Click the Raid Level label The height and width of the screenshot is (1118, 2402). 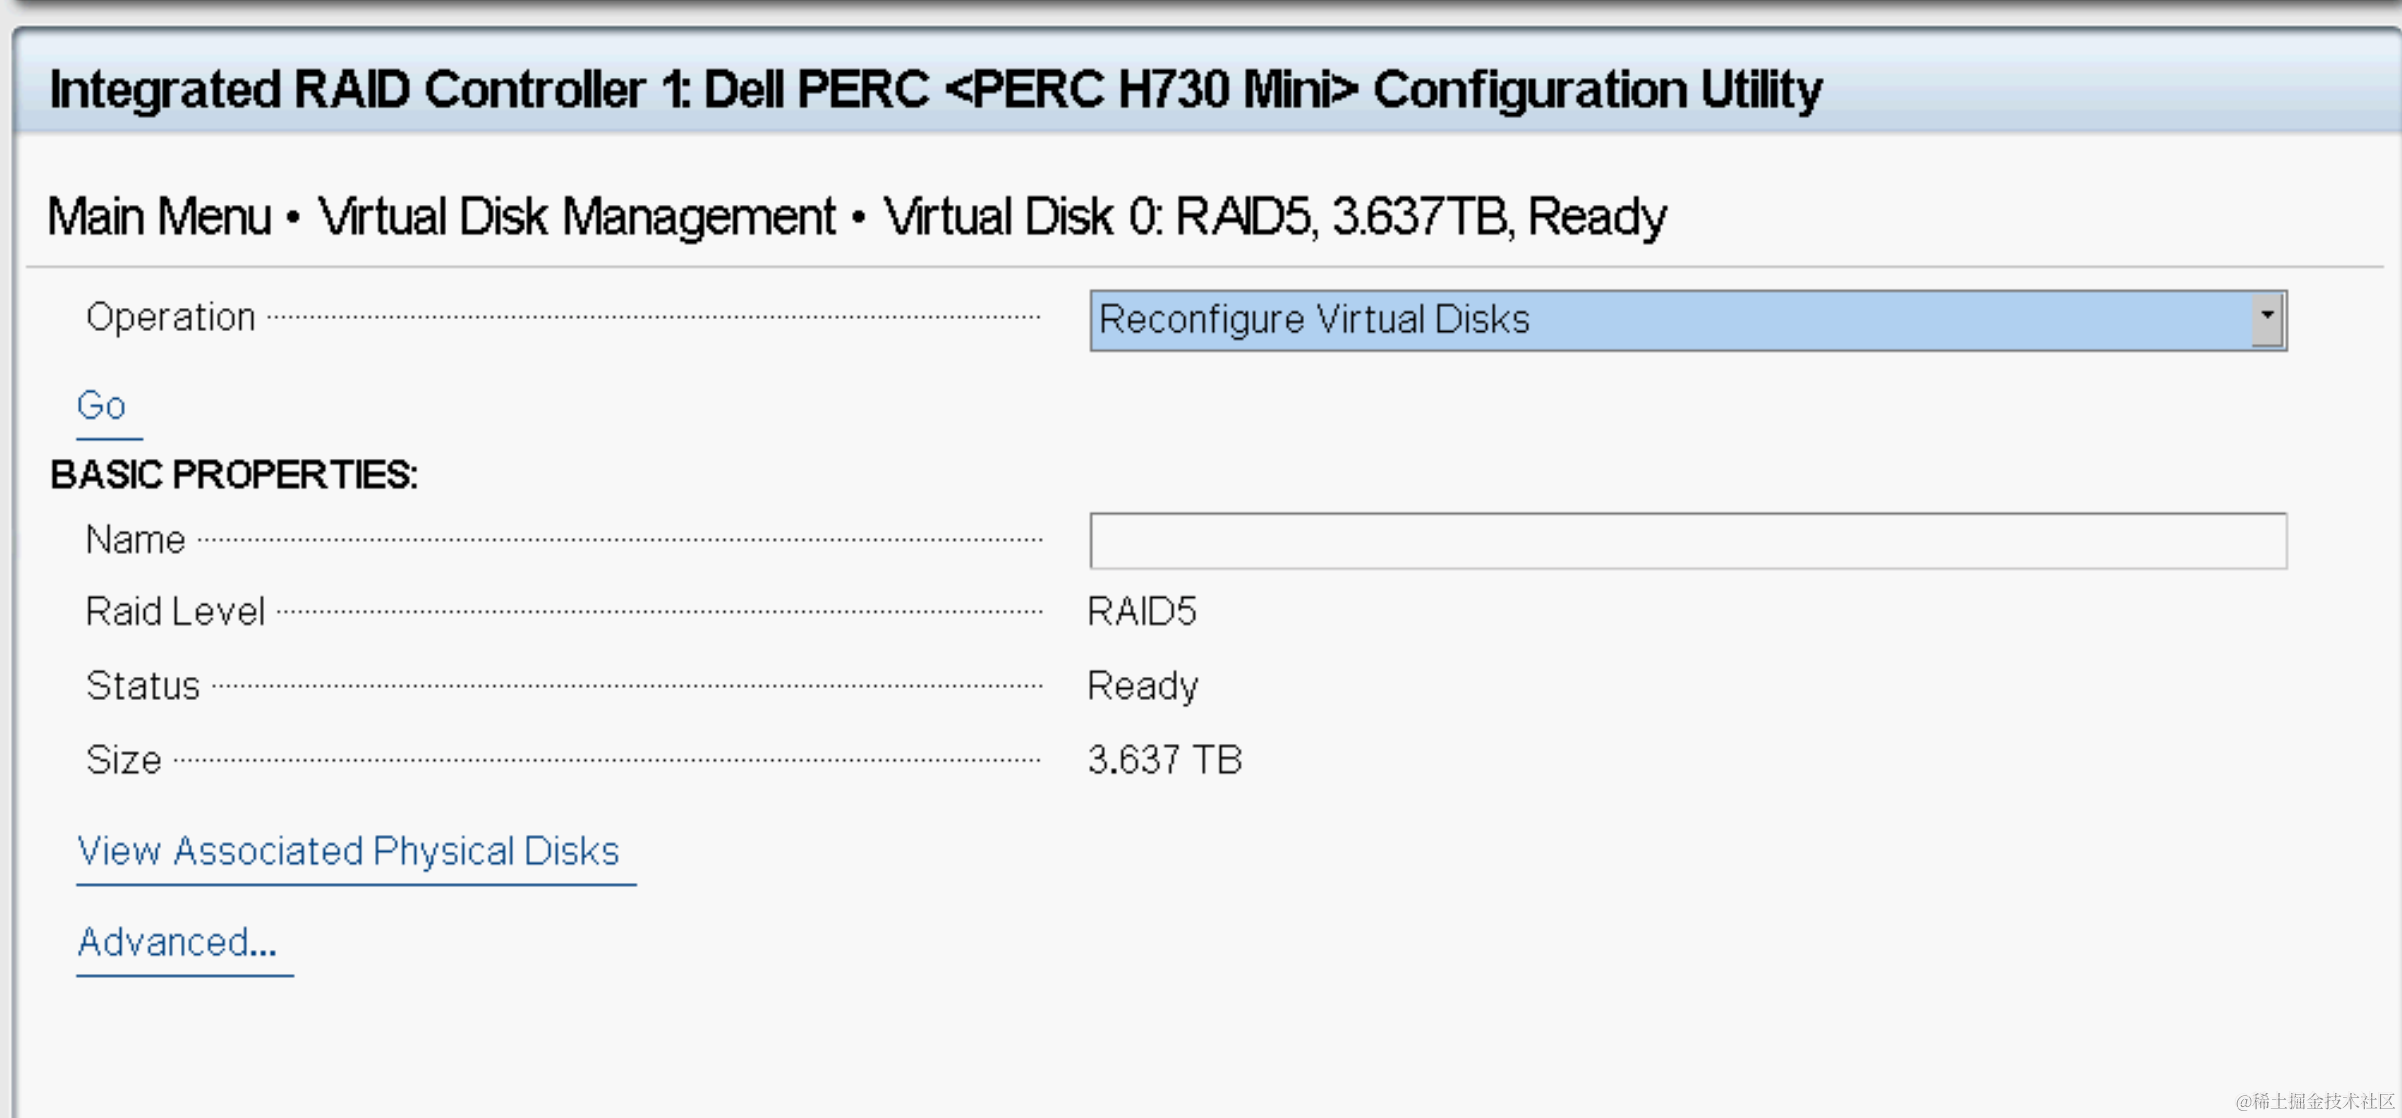[x=175, y=611]
